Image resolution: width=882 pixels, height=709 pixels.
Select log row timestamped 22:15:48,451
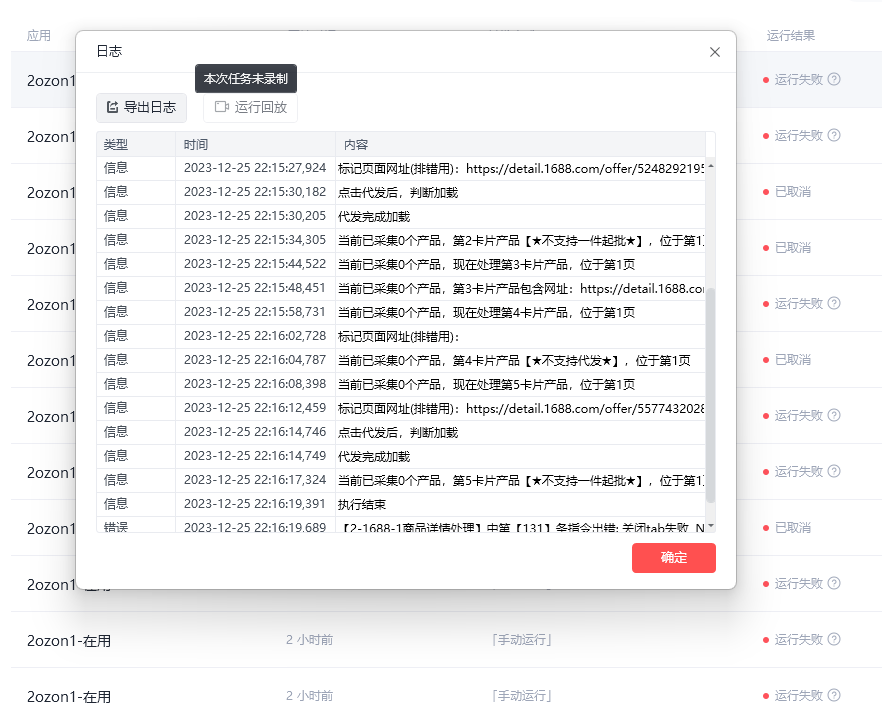point(401,288)
